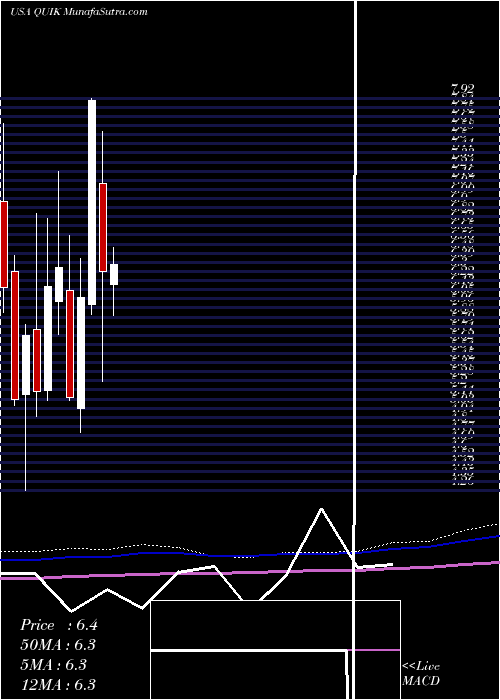The width and height of the screenshot is (500, 700).
Task: Click the Price : 6.4 readout
Action: point(58,625)
